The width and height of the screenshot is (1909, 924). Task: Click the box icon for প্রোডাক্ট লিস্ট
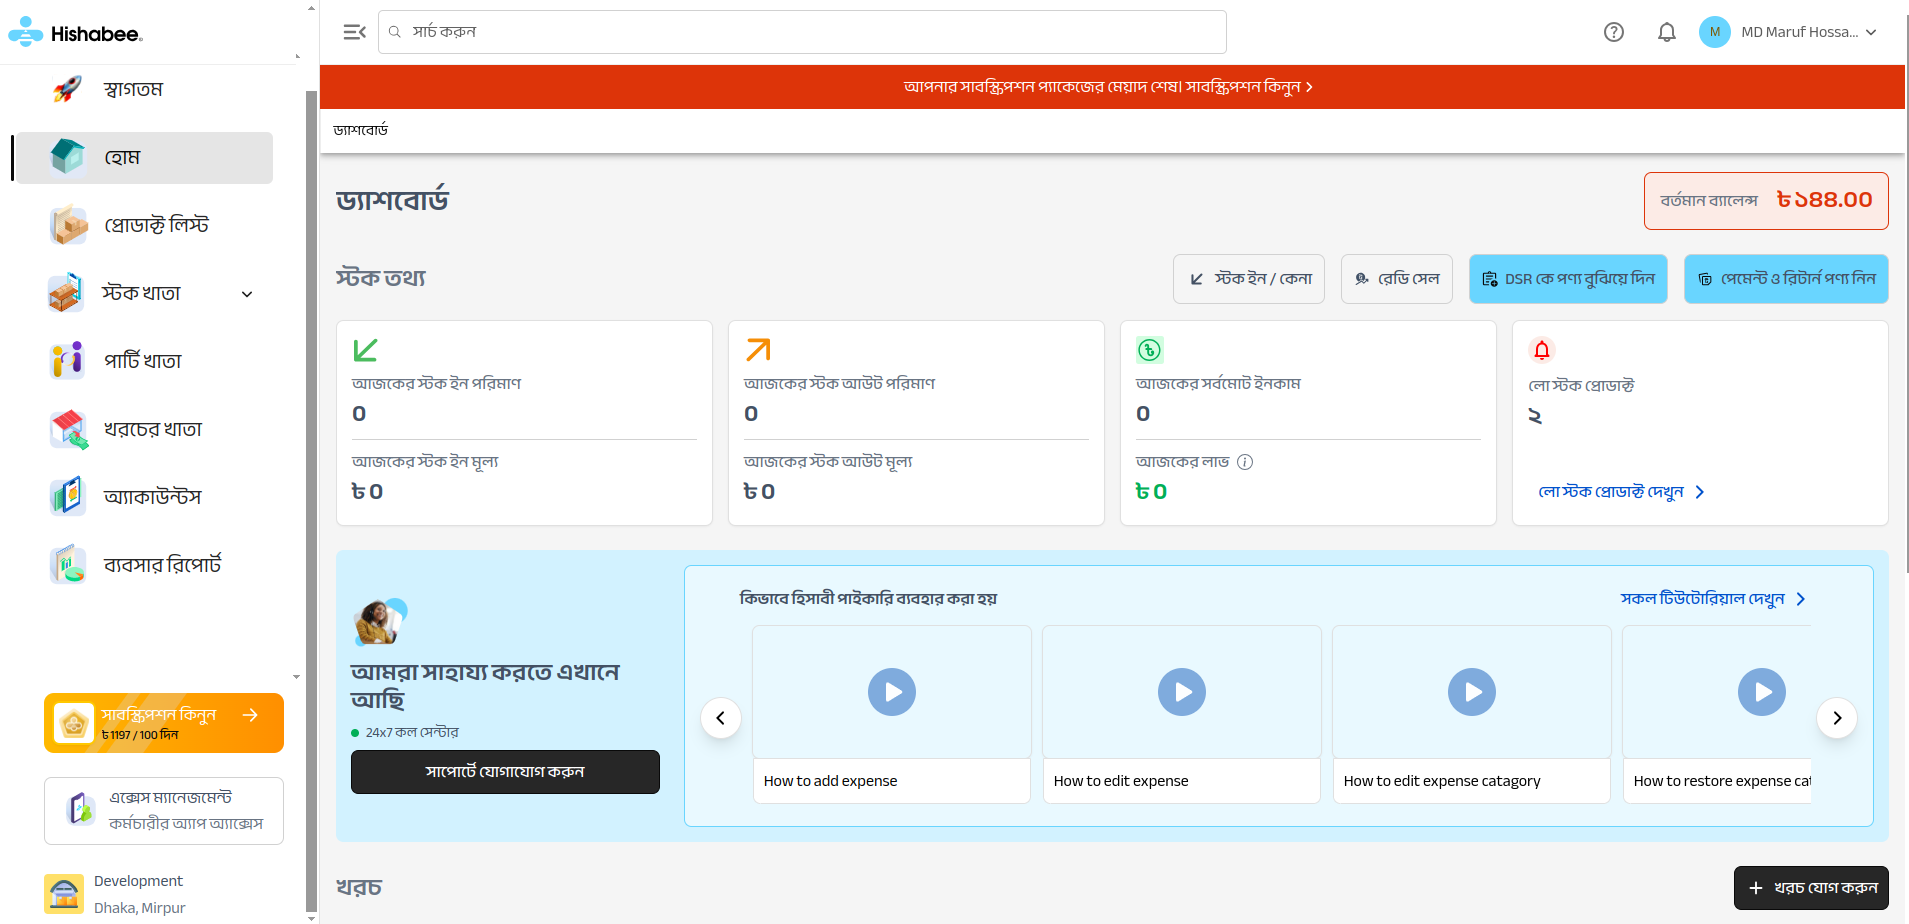pos(69,225)
